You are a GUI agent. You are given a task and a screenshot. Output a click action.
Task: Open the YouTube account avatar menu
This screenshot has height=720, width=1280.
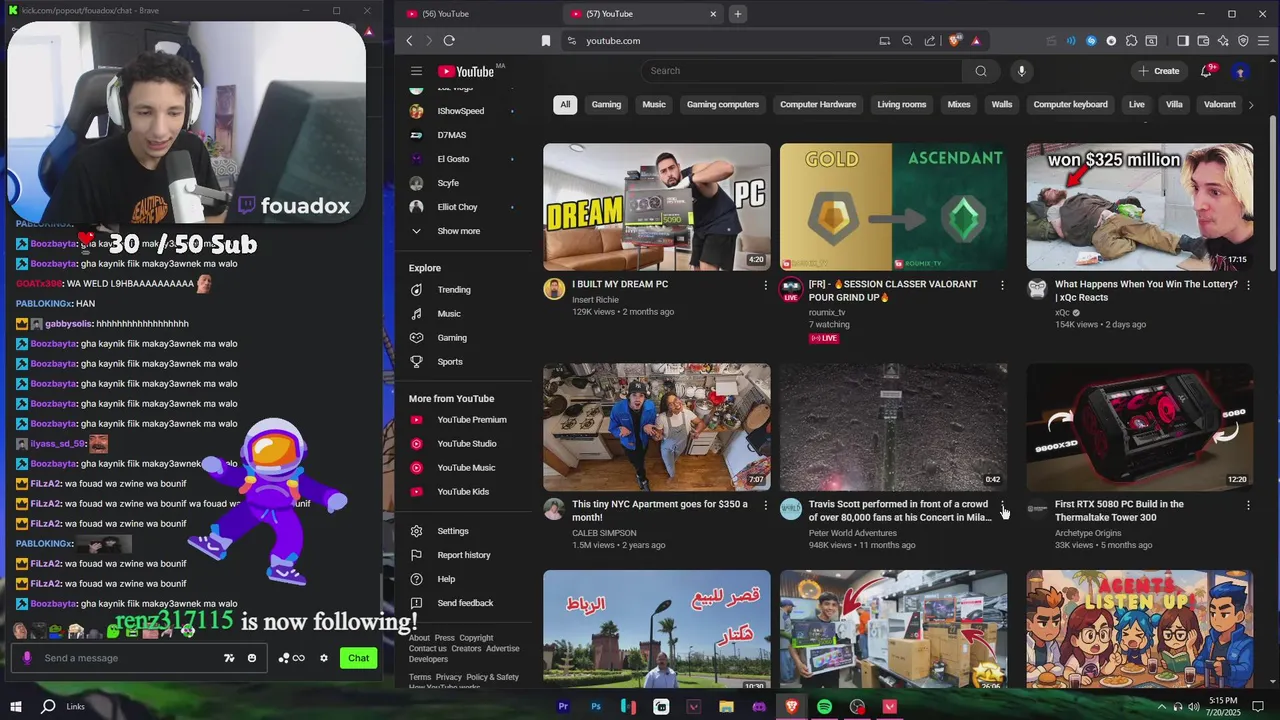[1240, 71]
